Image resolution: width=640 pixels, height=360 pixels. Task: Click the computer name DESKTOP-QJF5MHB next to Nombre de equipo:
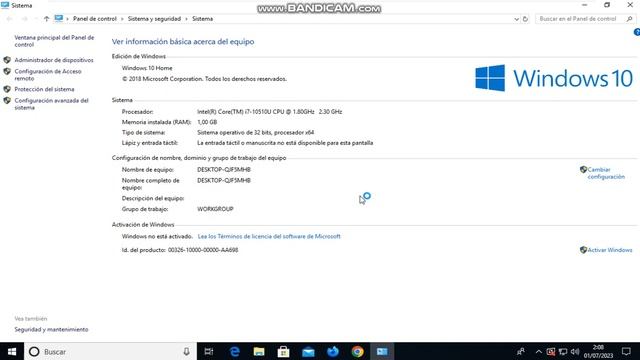coord(224,170)
